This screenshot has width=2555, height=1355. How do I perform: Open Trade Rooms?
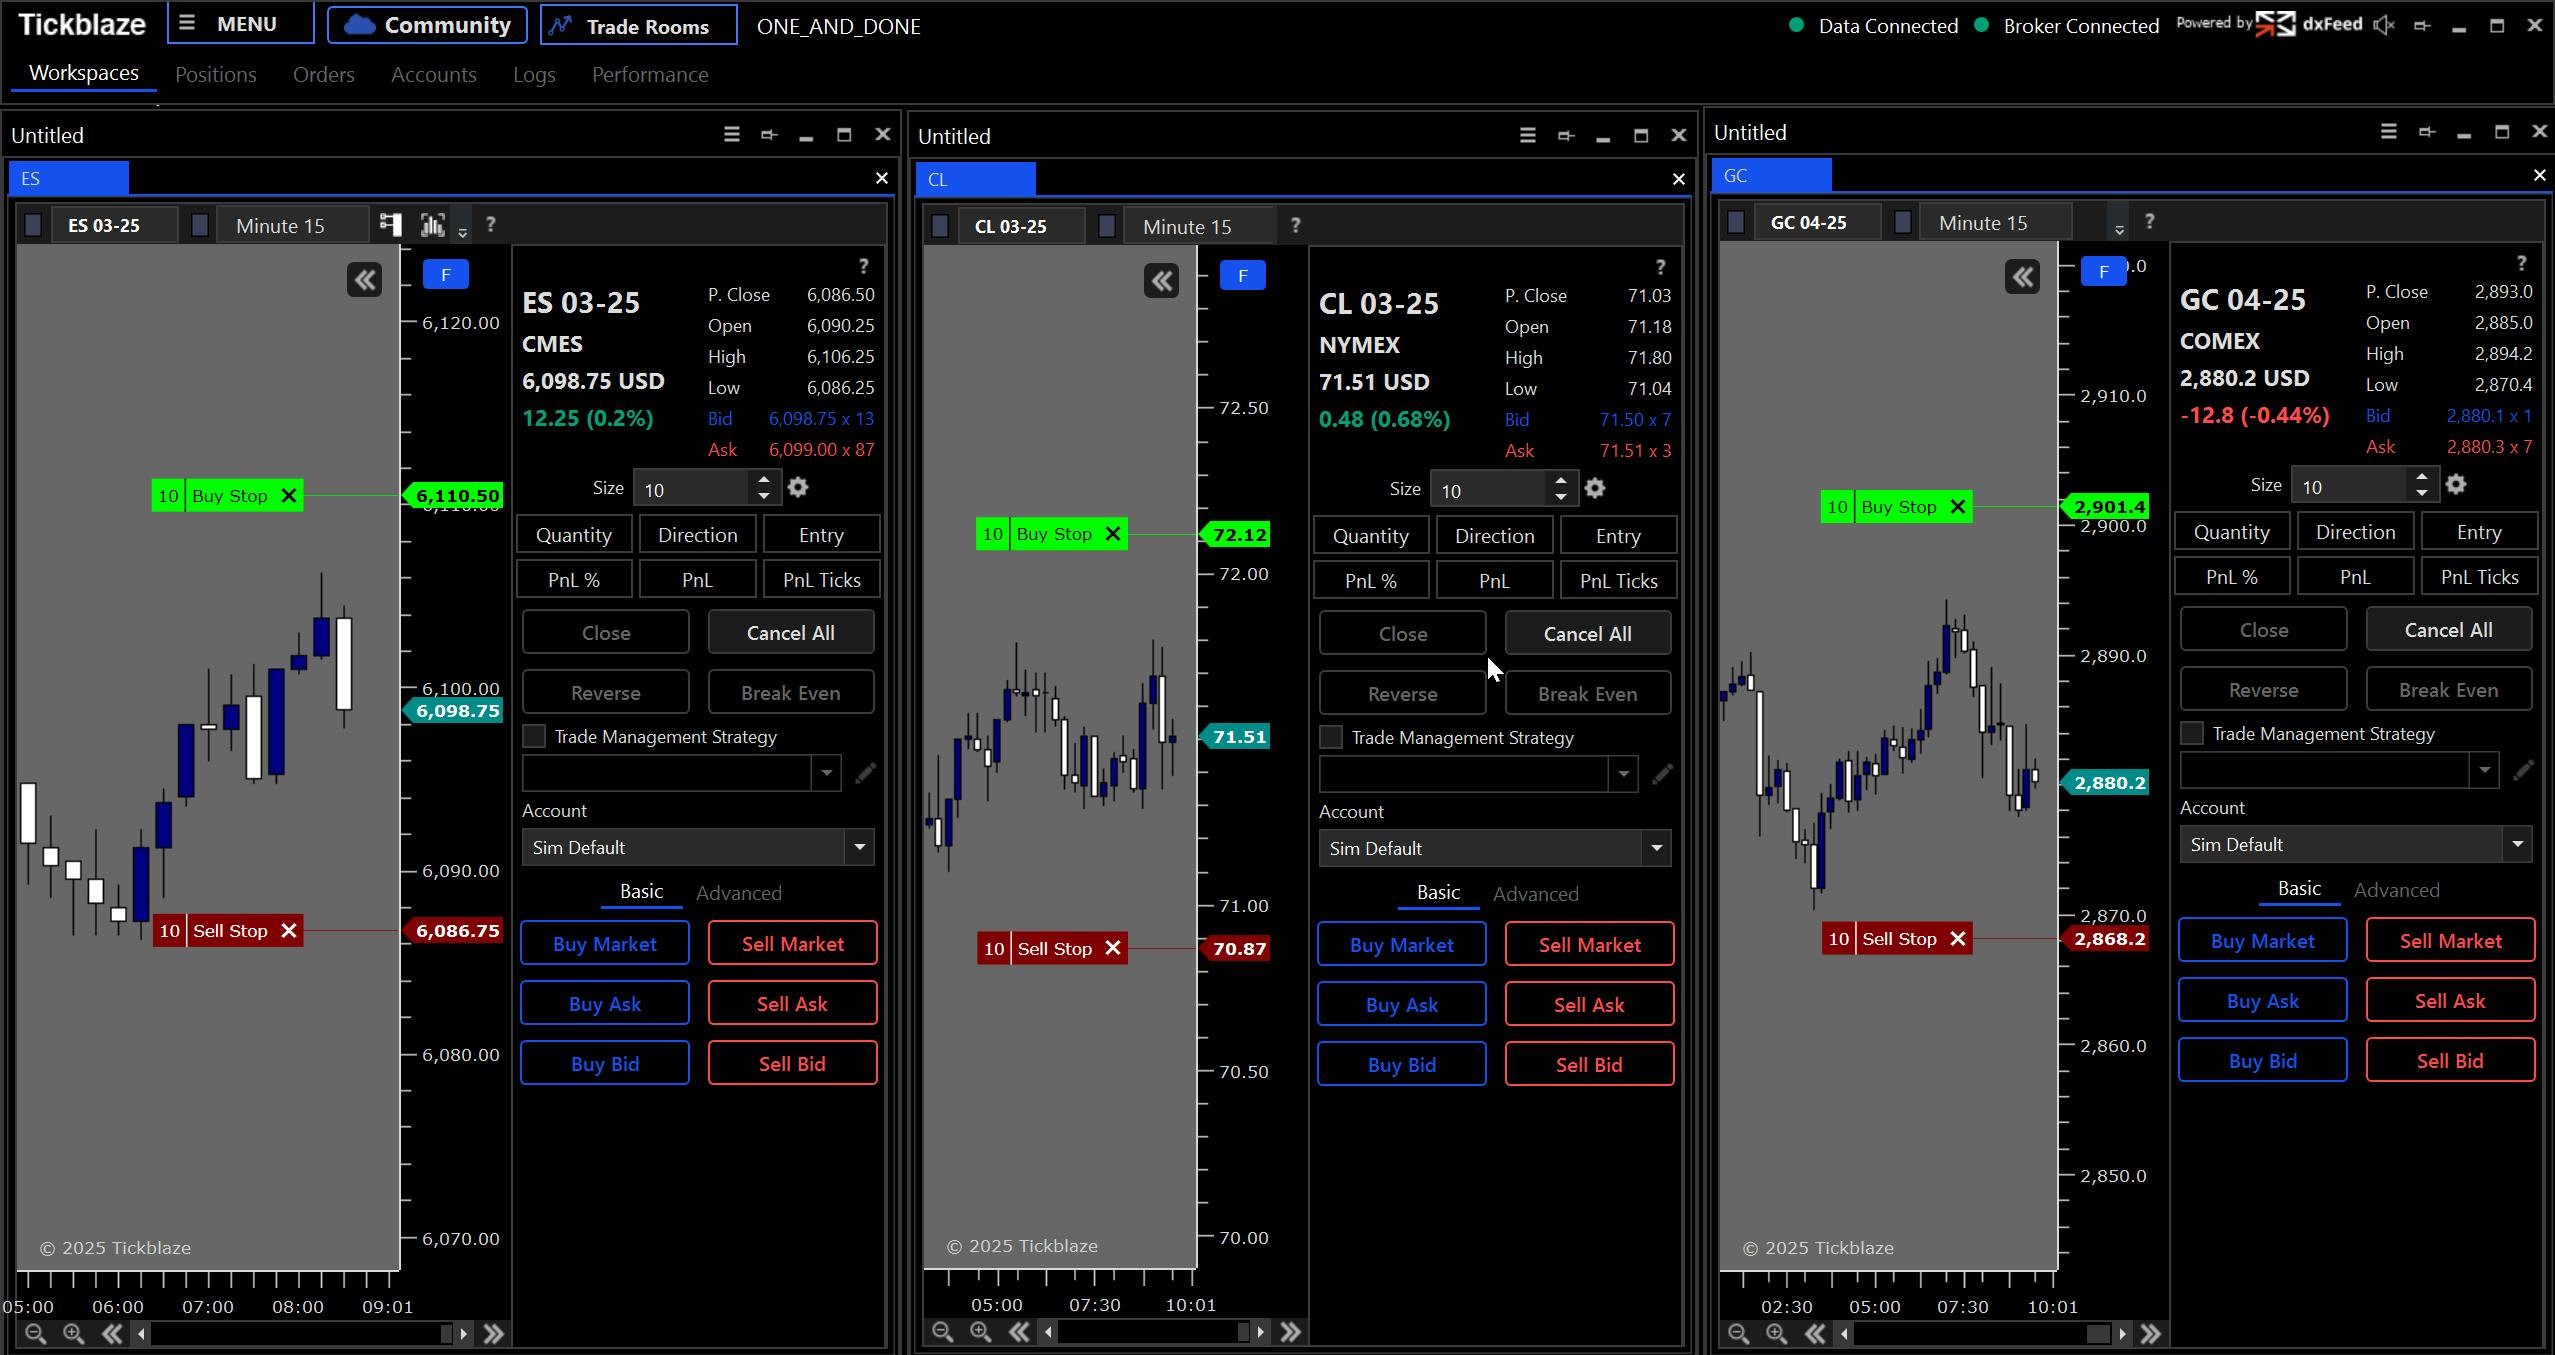[x=639, y=25]
